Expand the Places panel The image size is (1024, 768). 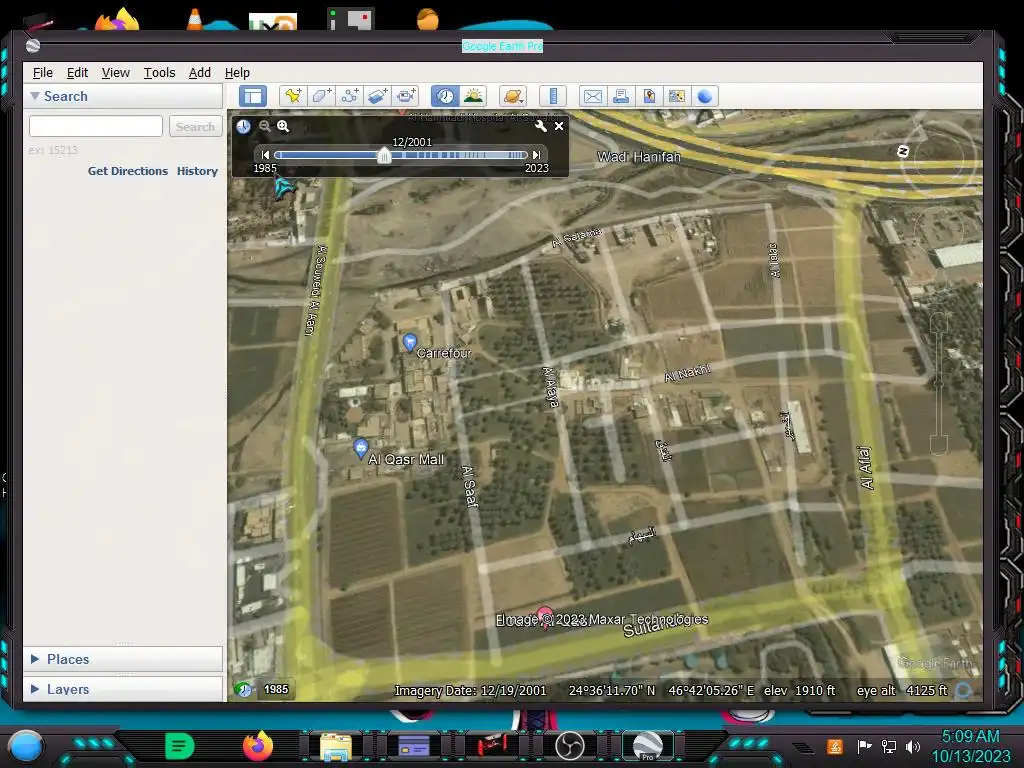coord(35,659)
